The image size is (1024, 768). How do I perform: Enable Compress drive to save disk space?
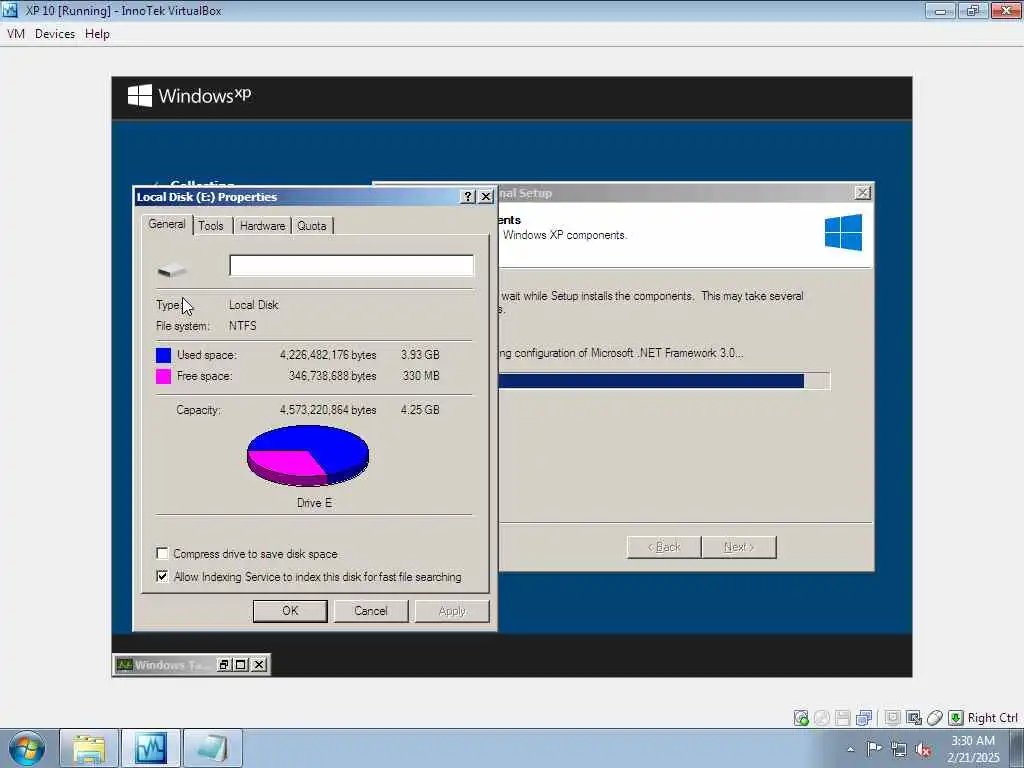(162, 553)
